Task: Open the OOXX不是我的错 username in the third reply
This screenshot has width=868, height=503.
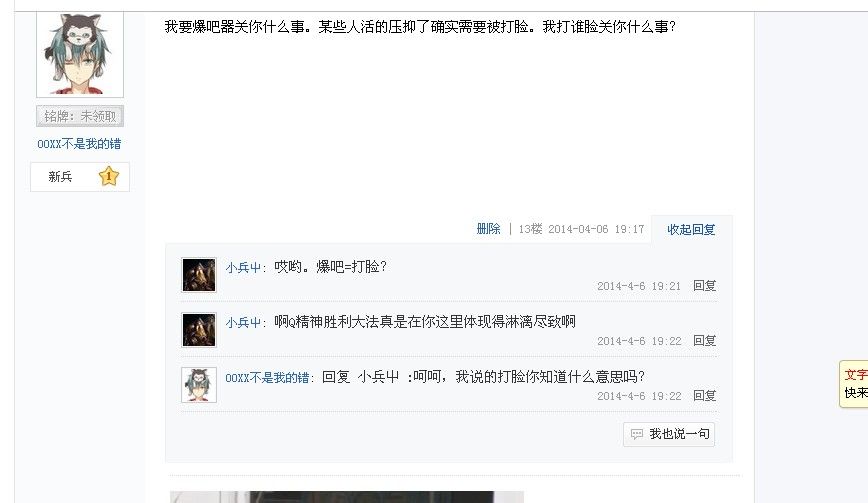Action: pos(267,377)
